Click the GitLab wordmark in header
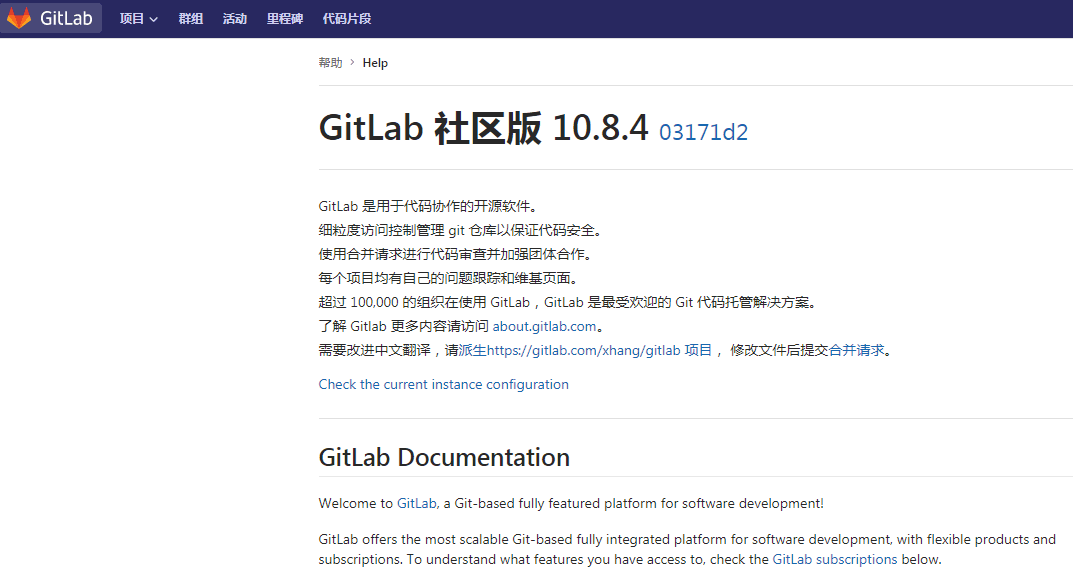1073x572 pixels. pyautogui.click(x=66, y=18)
